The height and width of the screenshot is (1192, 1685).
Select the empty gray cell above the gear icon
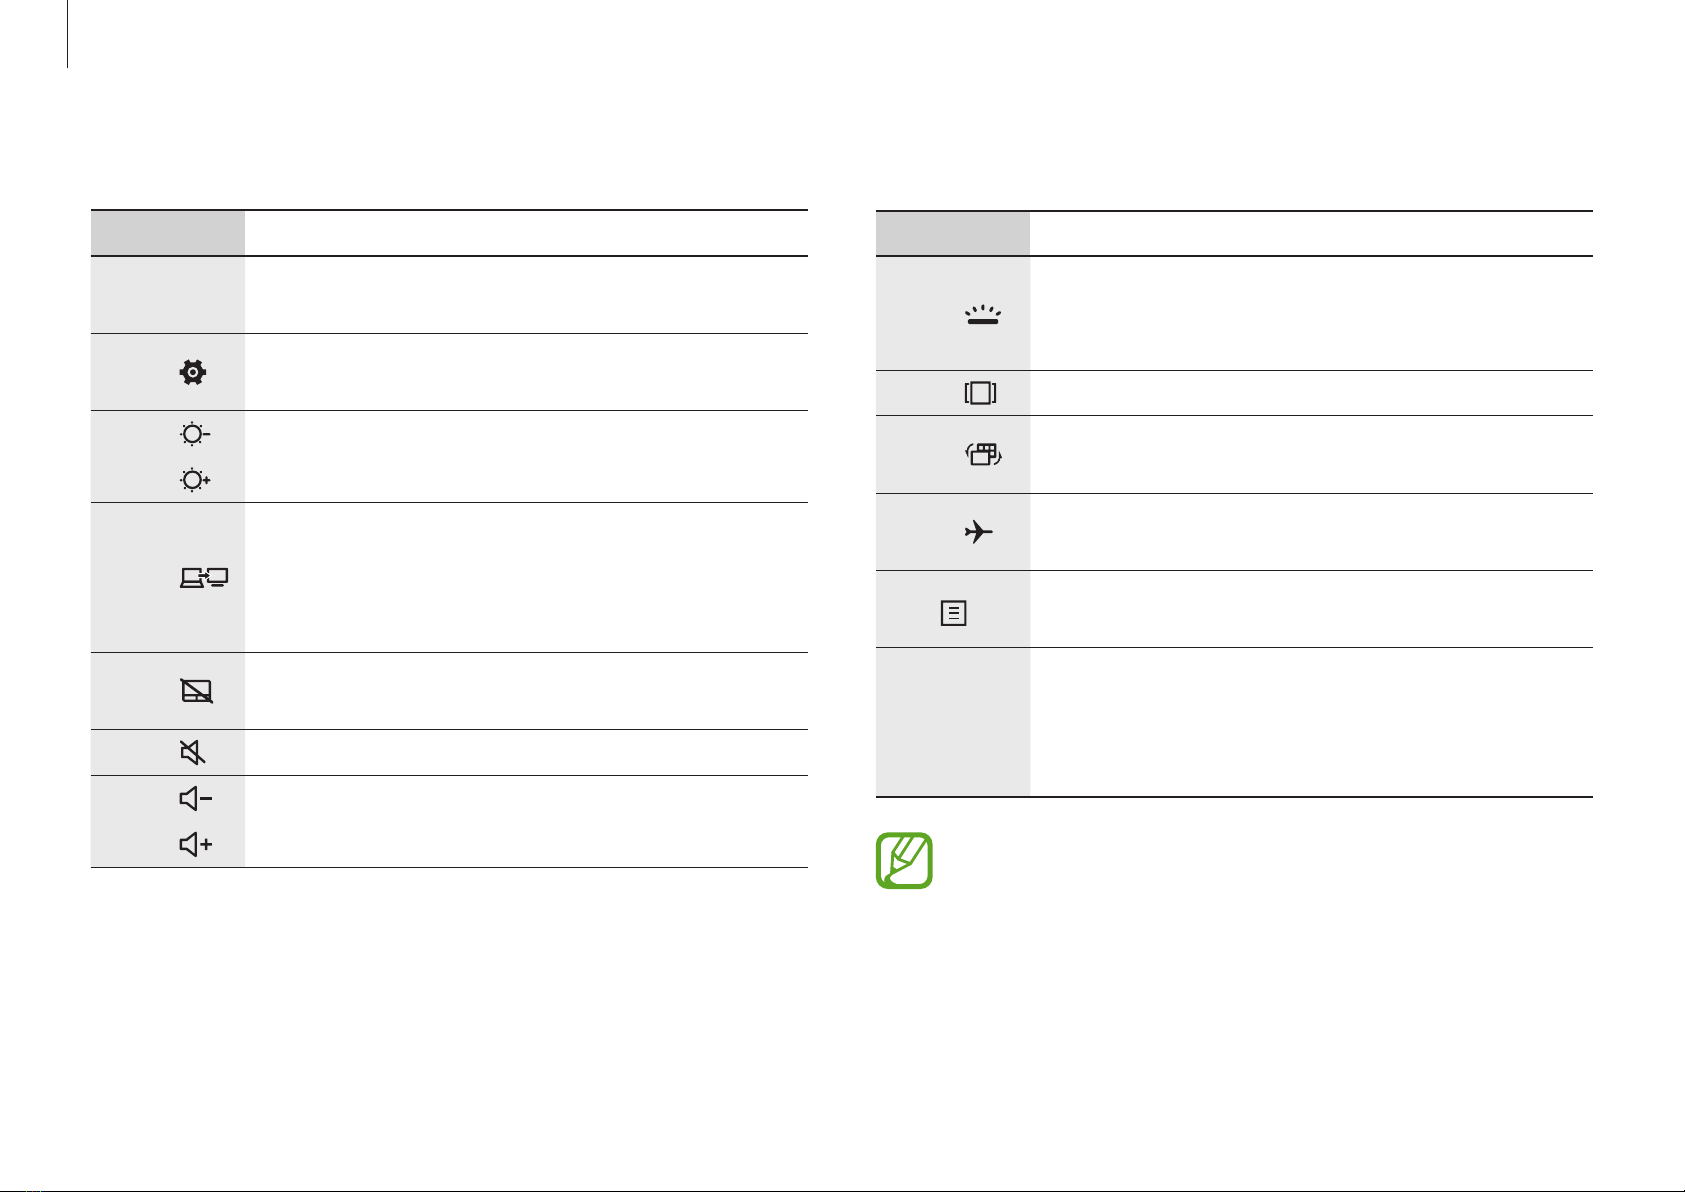(x=168, y=295)
